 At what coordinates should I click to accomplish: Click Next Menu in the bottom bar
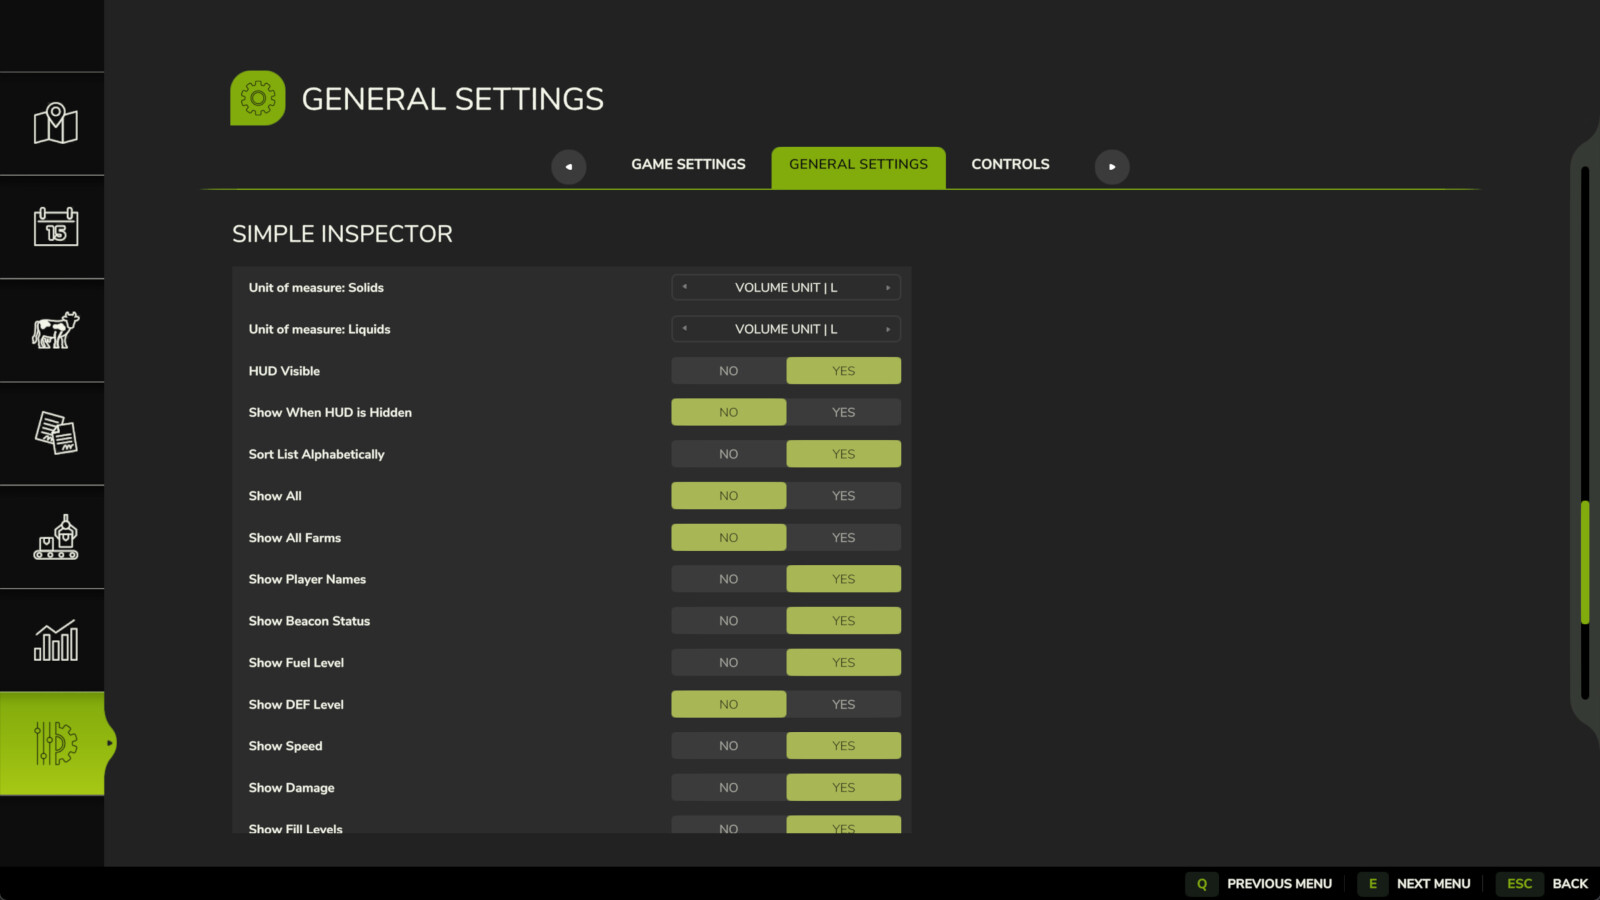1434,883
